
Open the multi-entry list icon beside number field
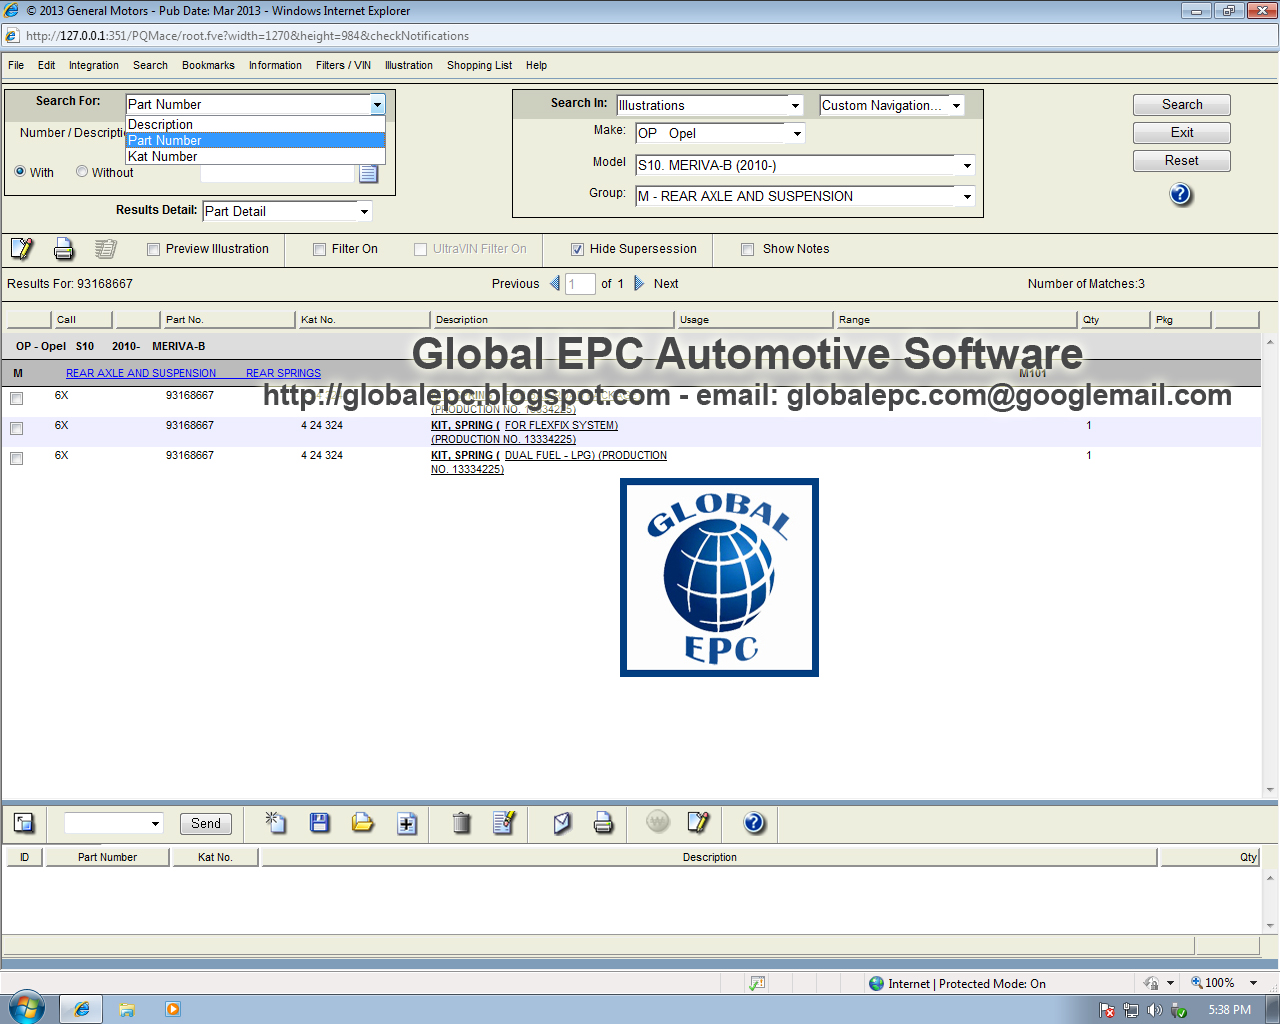tap(368, 174)
